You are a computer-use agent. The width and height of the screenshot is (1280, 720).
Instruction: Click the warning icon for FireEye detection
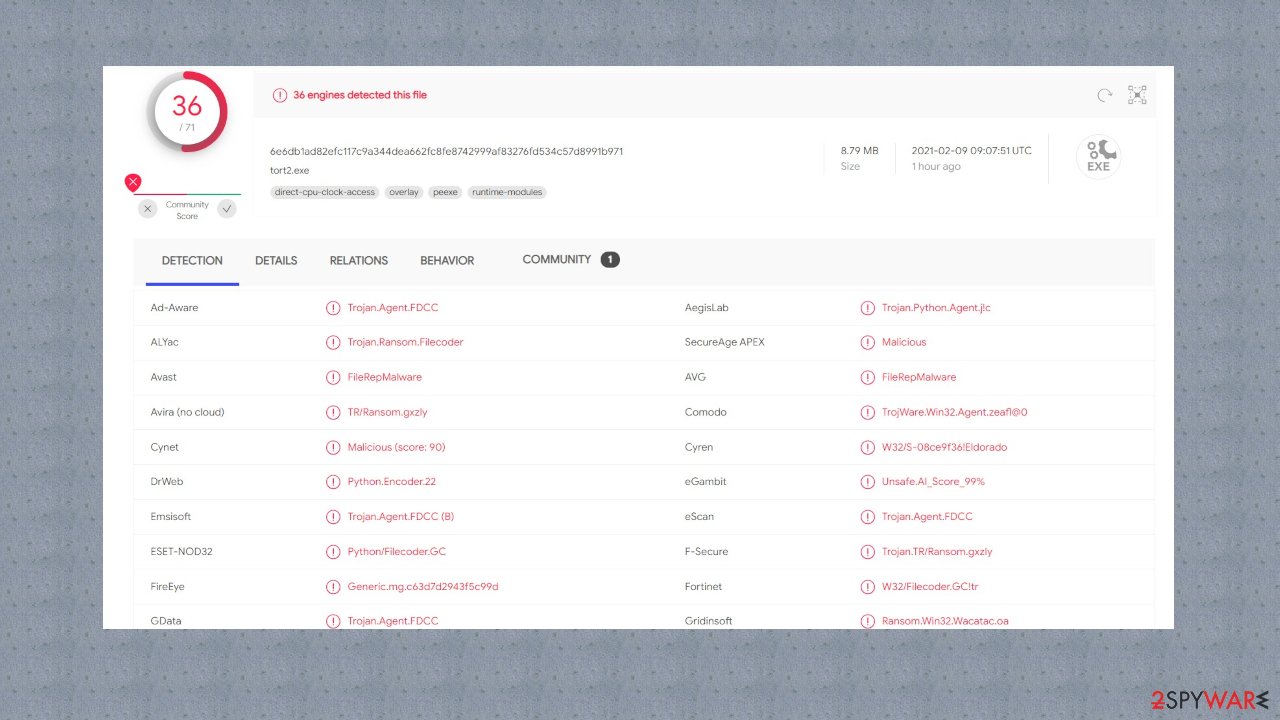pyautogui.click(x=333, y=587)
